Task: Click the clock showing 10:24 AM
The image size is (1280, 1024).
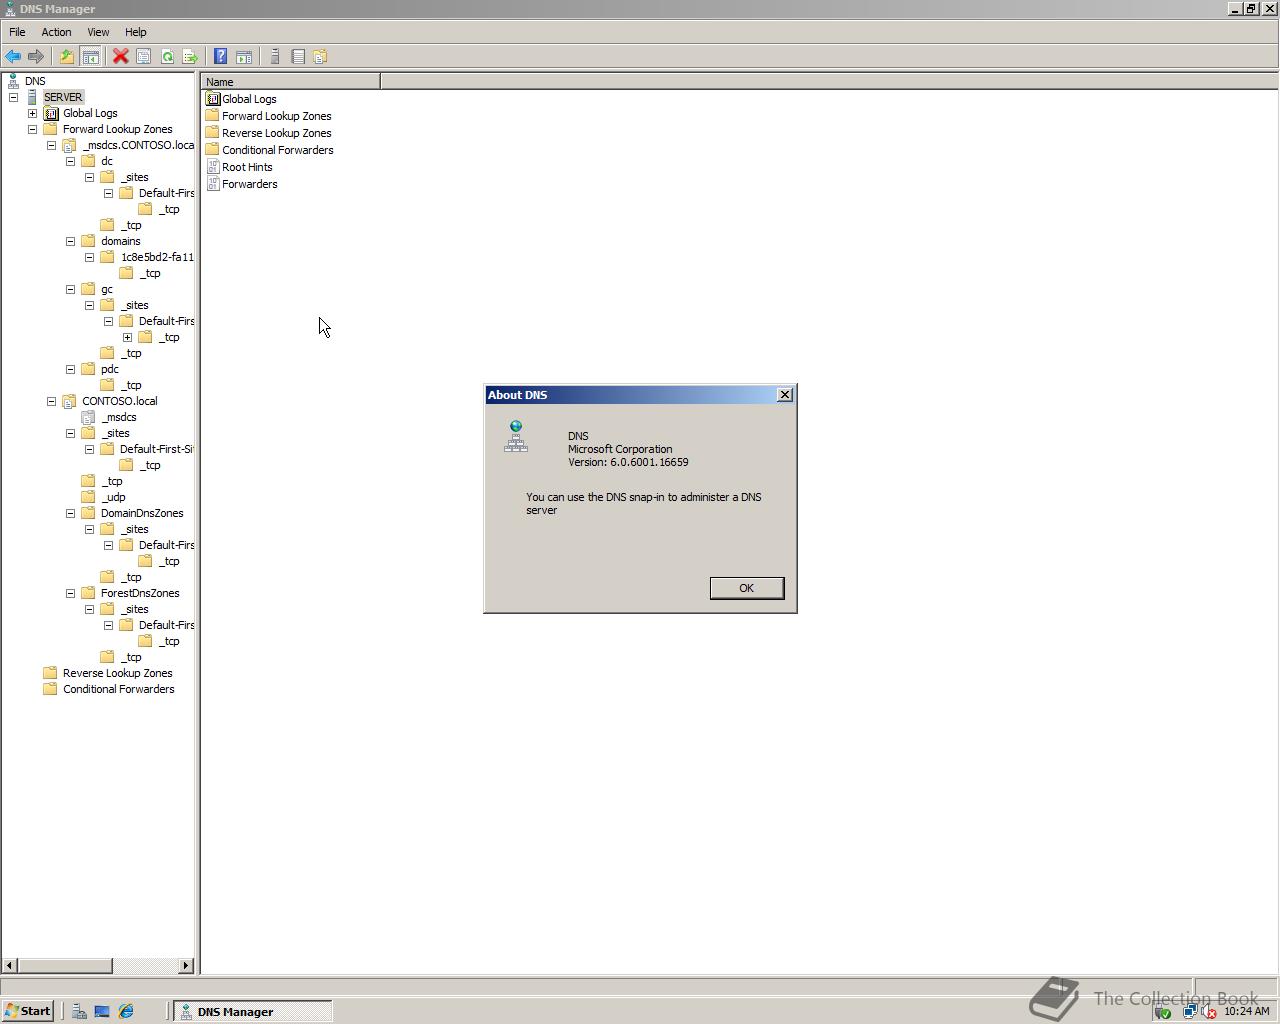Action: click(1246, 1012)
